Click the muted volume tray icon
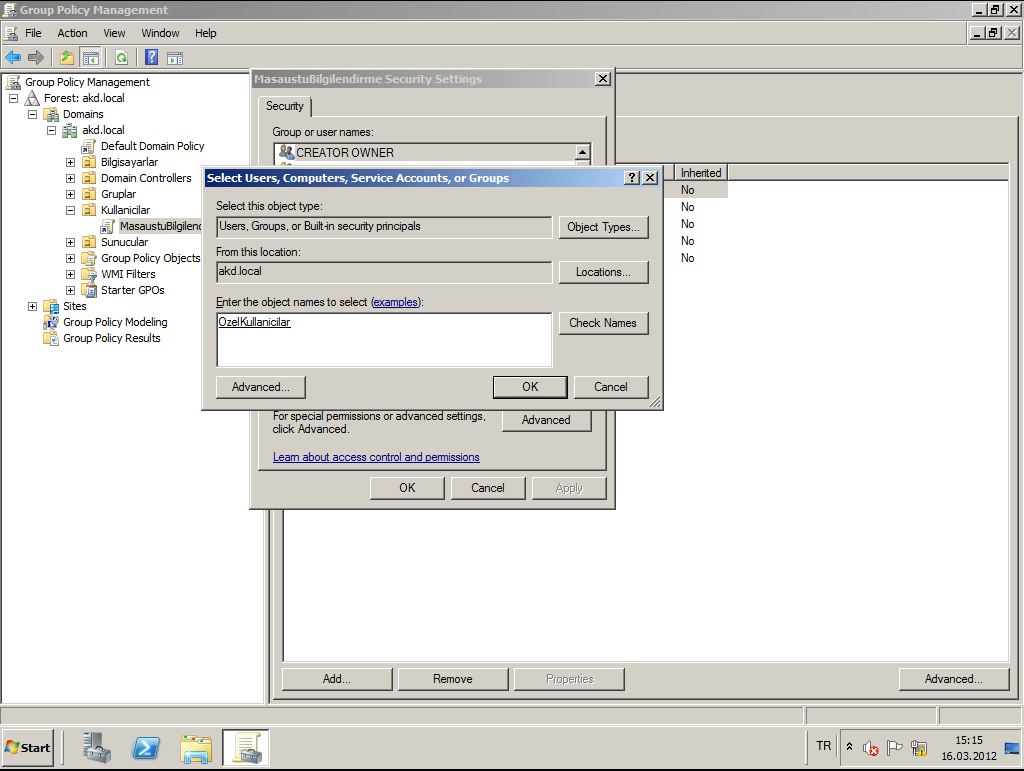This screenshot has width=1024, height=771. click(x=871, y=747)
